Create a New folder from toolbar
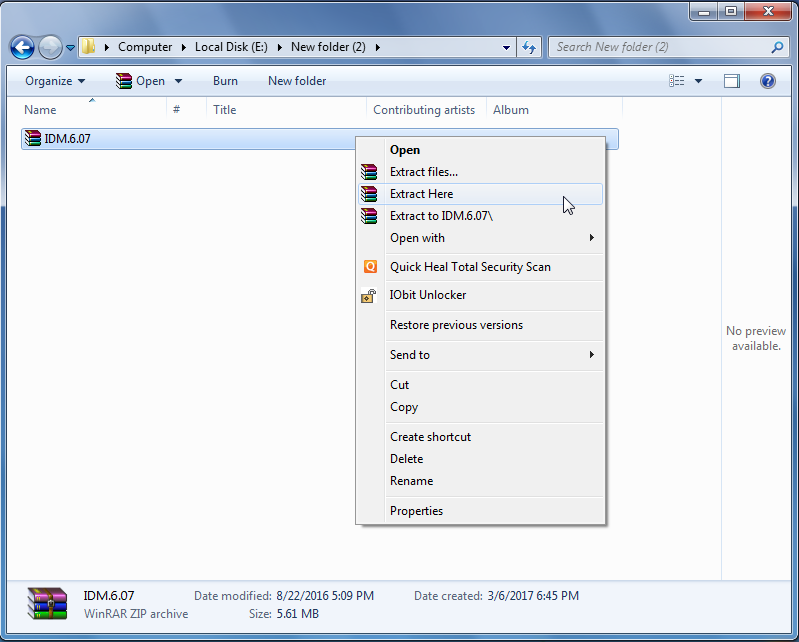Image resolution: width=799 pixels, height=642 pixels. click(x=297, y=81)
